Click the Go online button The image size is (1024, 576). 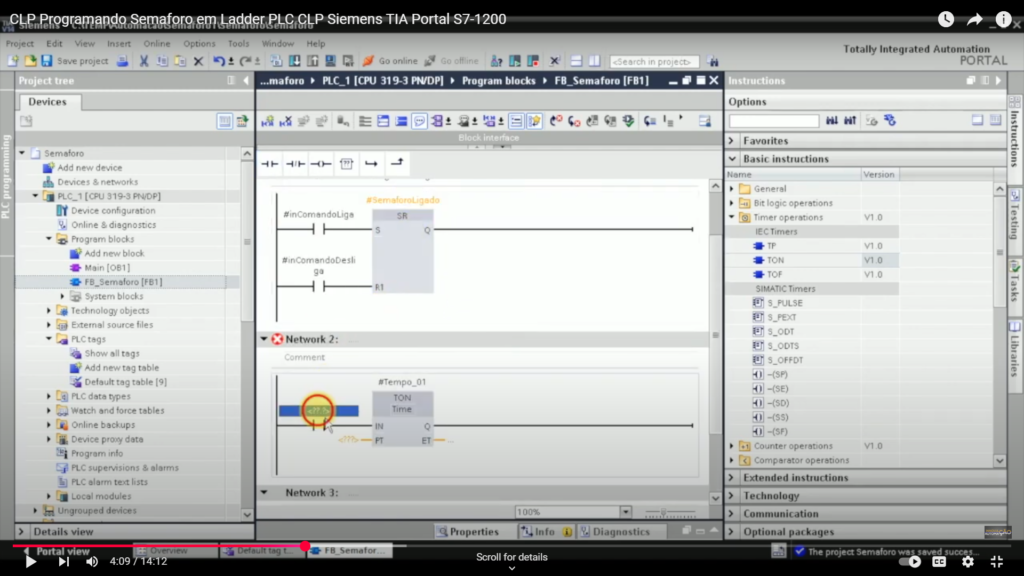pyautogui.click(x=390, y=61)
